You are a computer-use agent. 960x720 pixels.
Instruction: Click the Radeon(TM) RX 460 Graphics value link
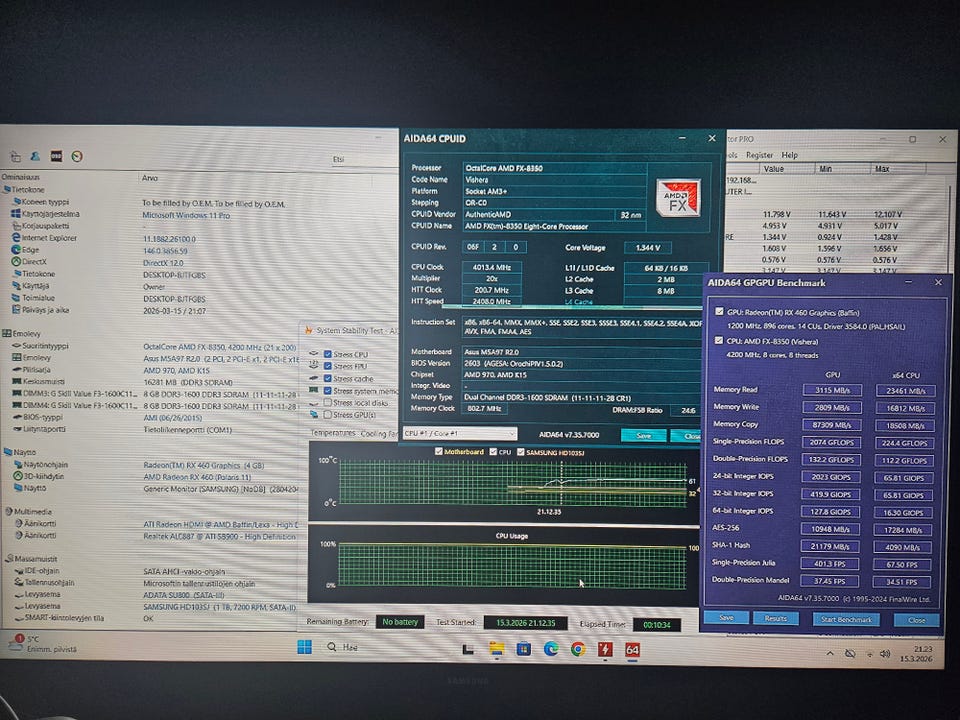[203, 465]
